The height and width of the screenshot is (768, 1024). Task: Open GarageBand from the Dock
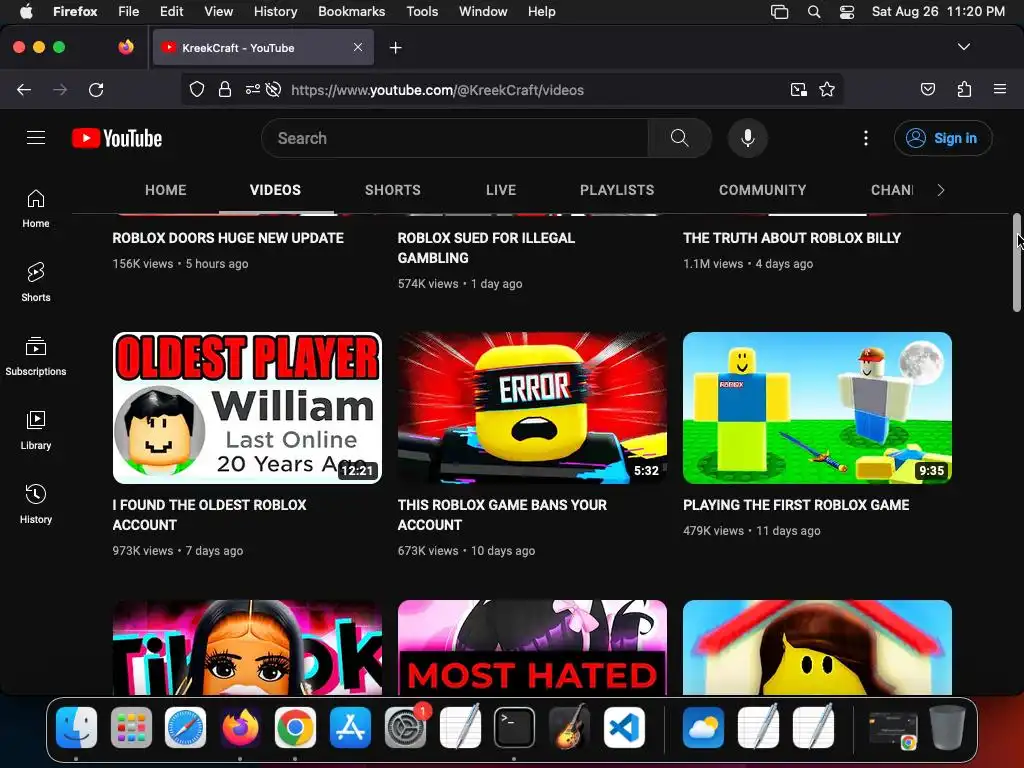pyautogui.click(x=569, y=728)
